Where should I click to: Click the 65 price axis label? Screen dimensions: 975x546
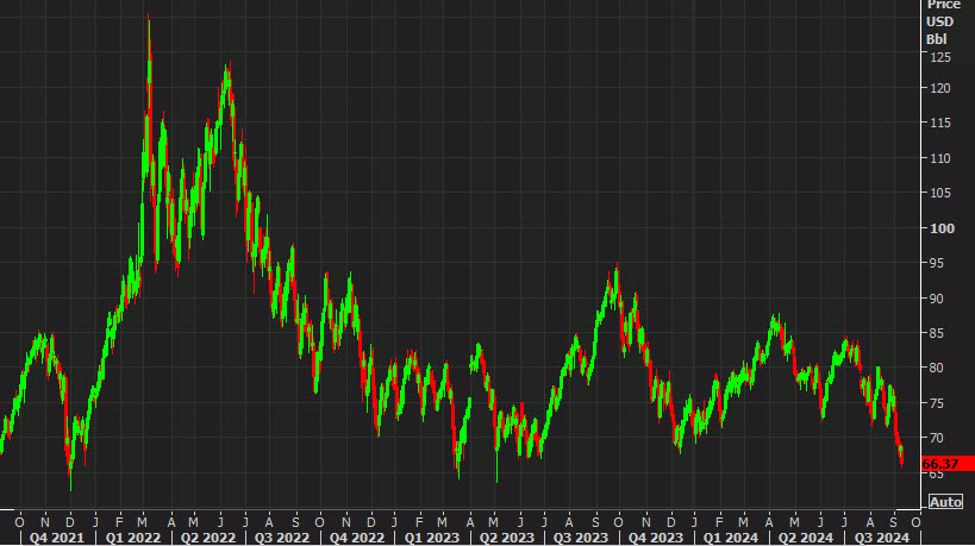935,473
